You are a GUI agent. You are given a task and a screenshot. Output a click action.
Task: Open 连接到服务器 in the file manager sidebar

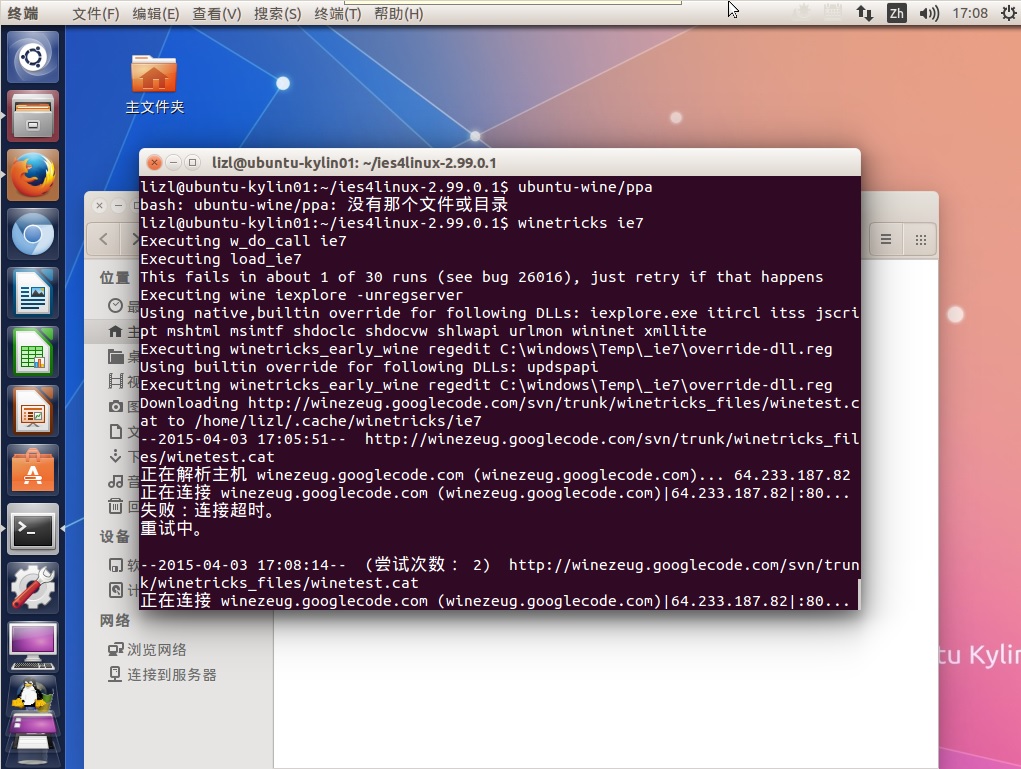click(162, 675)
